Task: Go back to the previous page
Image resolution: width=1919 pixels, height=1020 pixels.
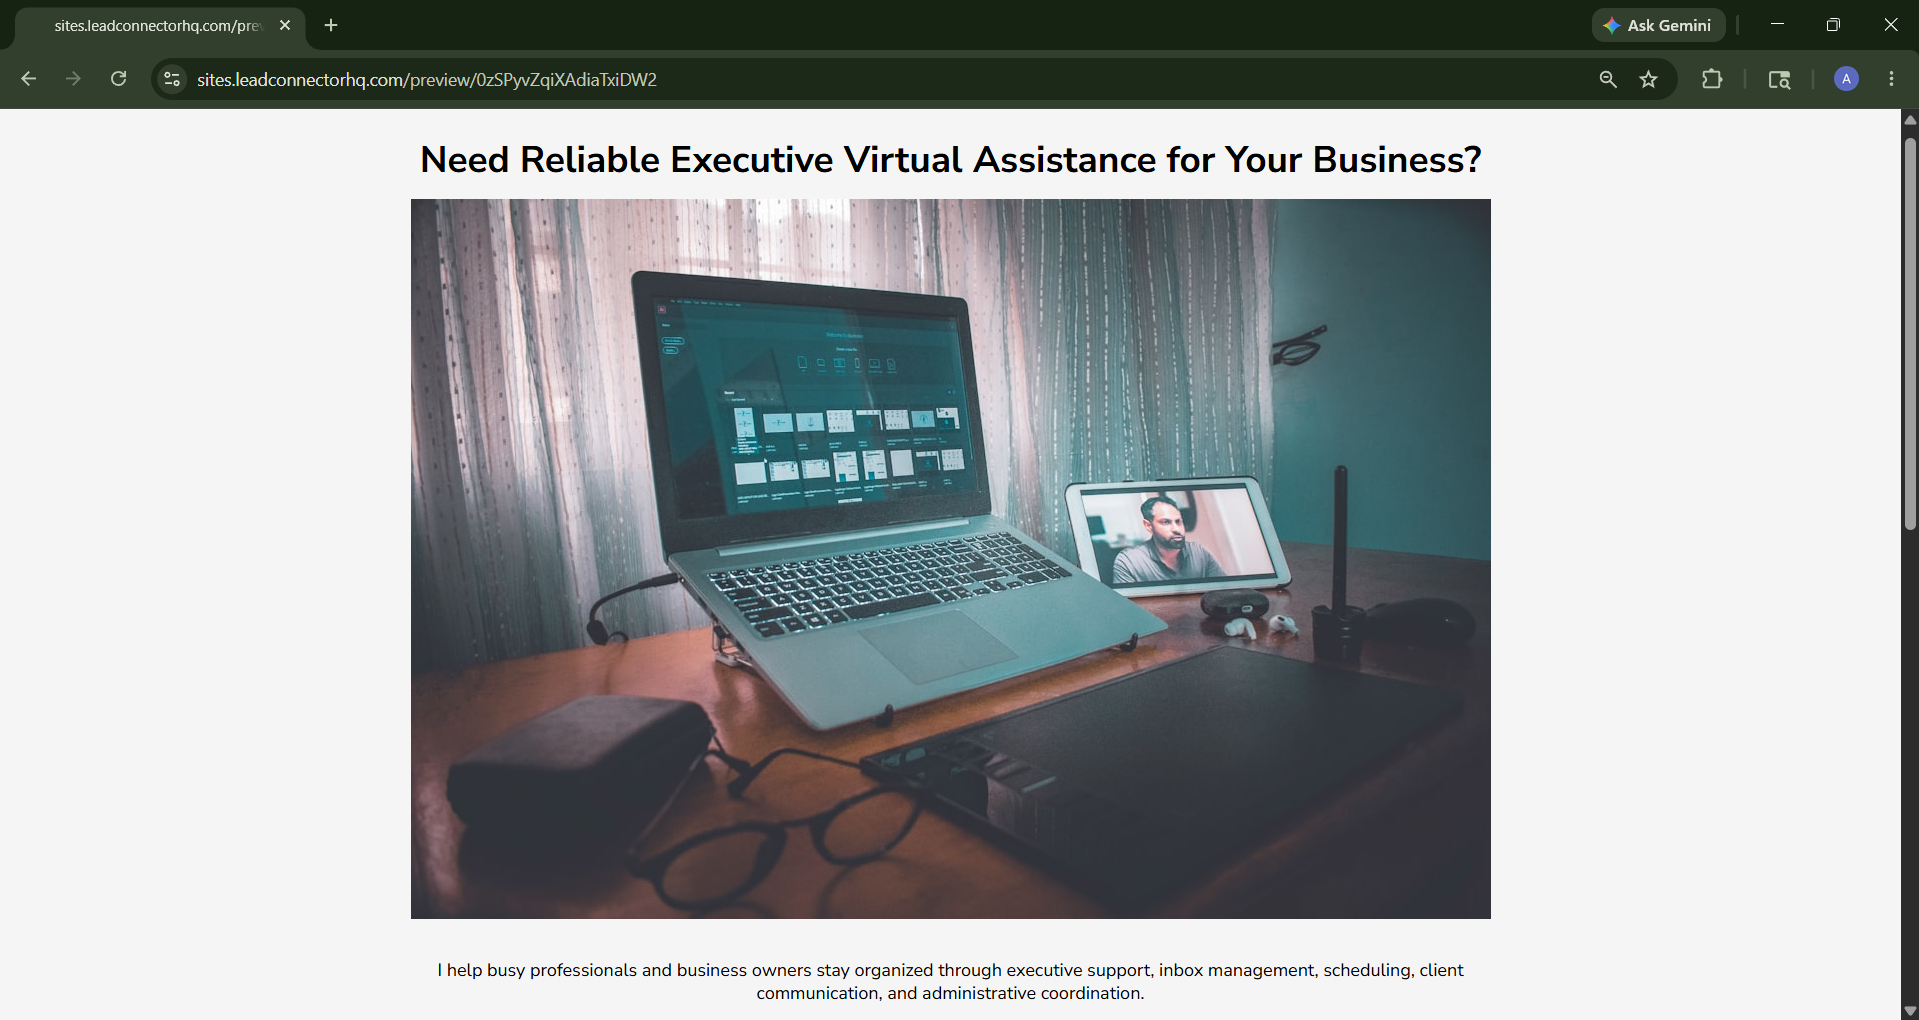Action: pos(28,79)
